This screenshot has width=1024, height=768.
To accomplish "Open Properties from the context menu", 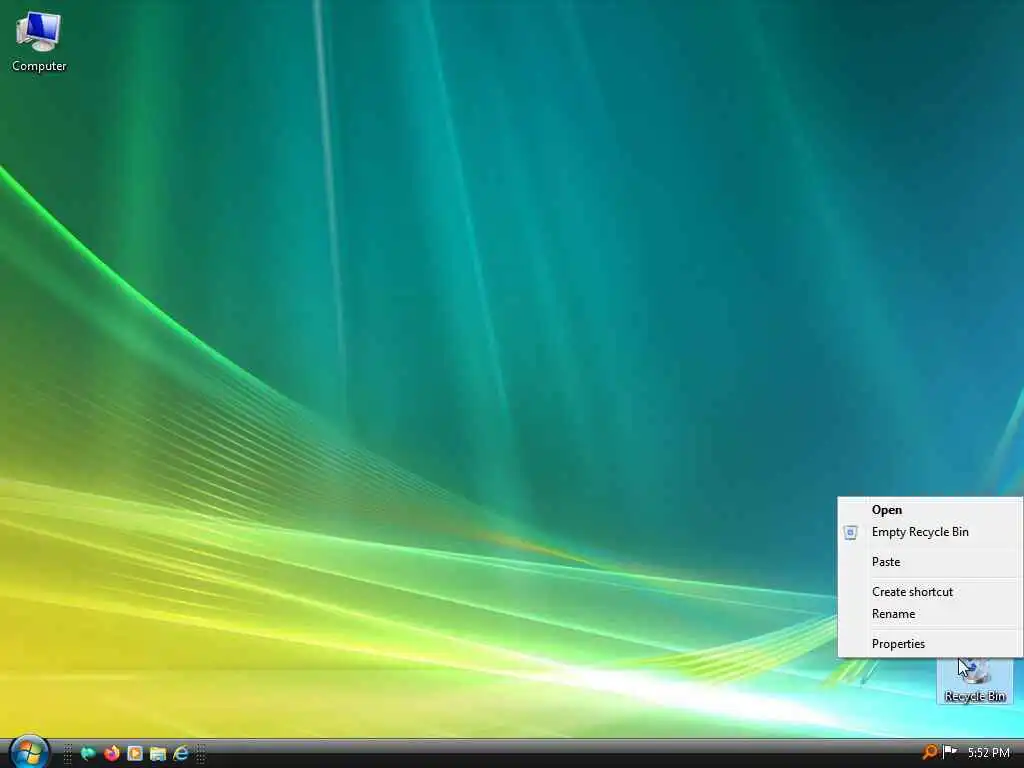I will pyautogui.click(x=930, y=644).
